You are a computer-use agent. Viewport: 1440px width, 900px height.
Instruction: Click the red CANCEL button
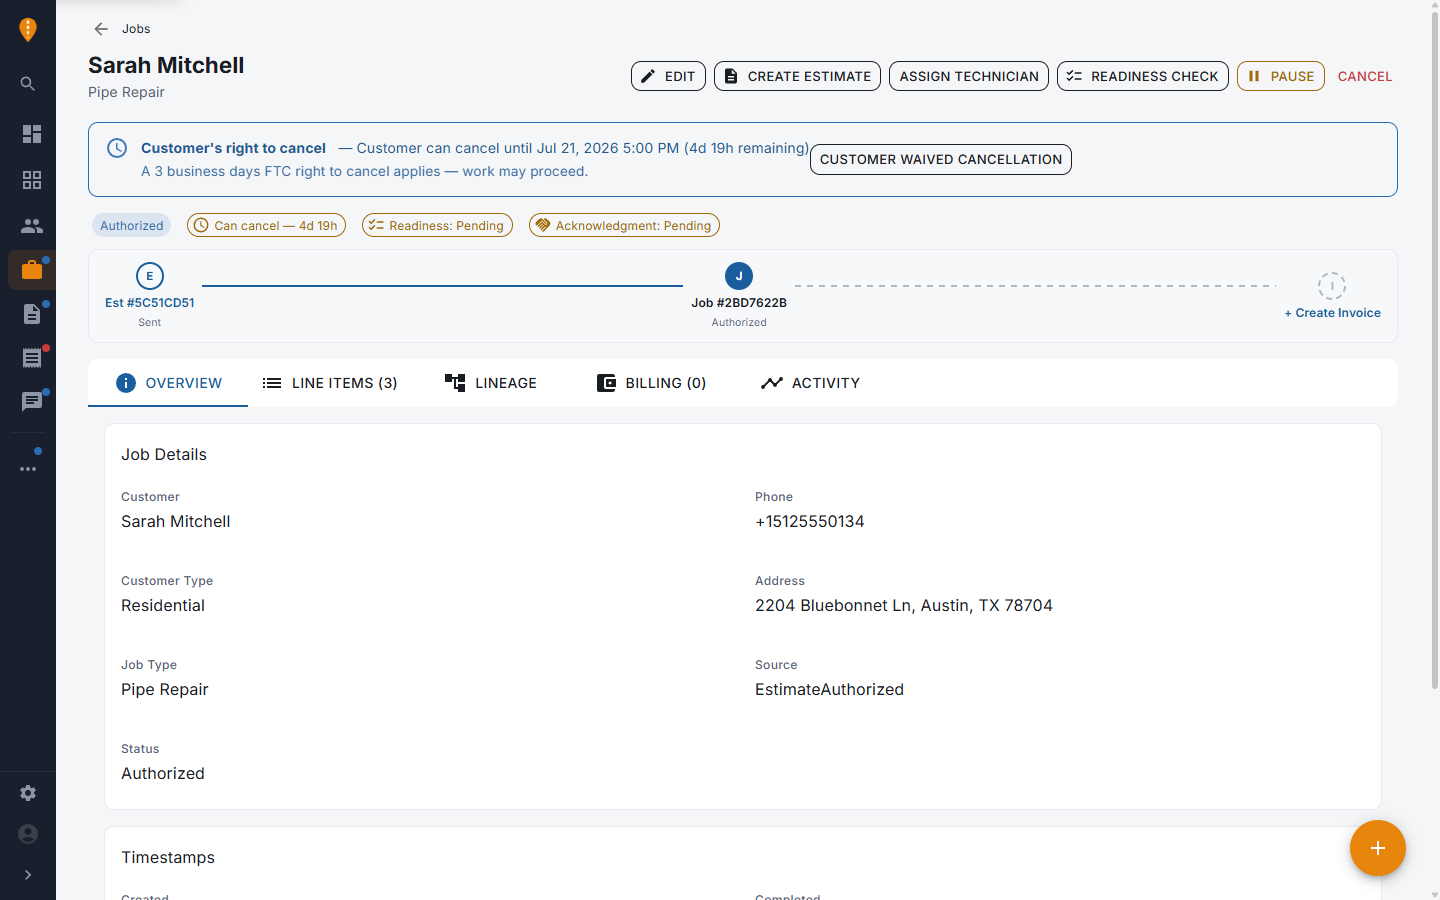1365,76
